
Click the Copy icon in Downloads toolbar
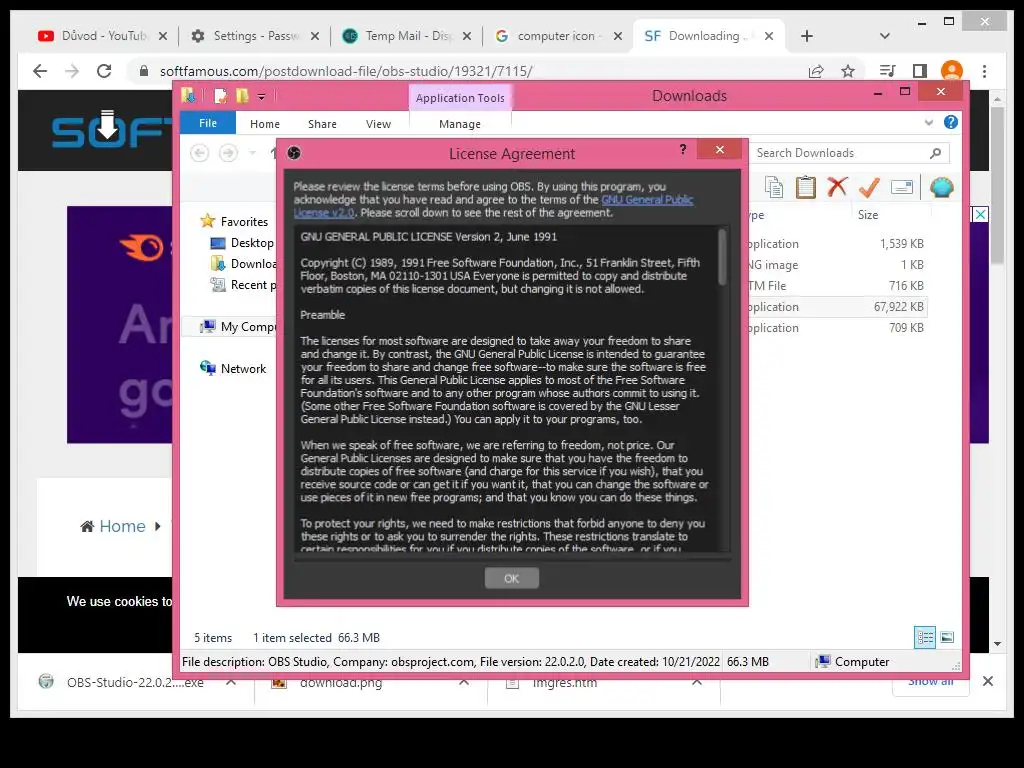click(x=774, y=187)
